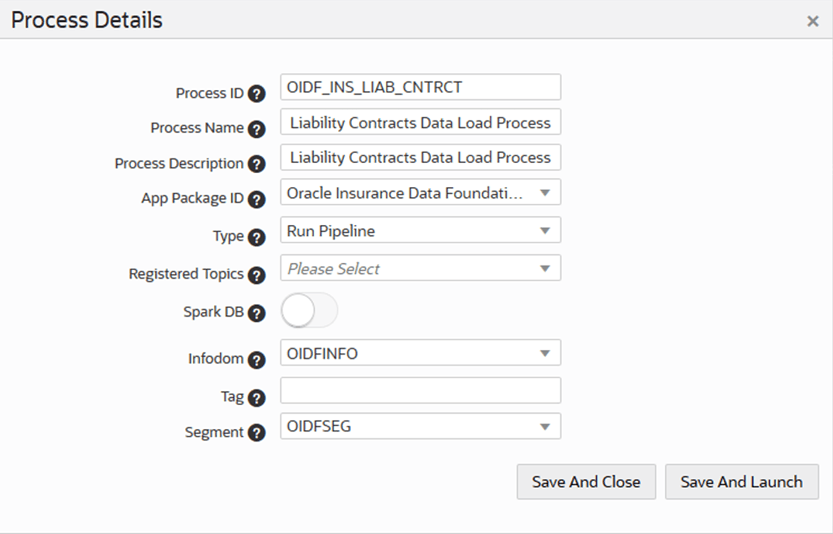Click the help icon next to Process Name
833x534 pixels.
click(x=257, y=129)
